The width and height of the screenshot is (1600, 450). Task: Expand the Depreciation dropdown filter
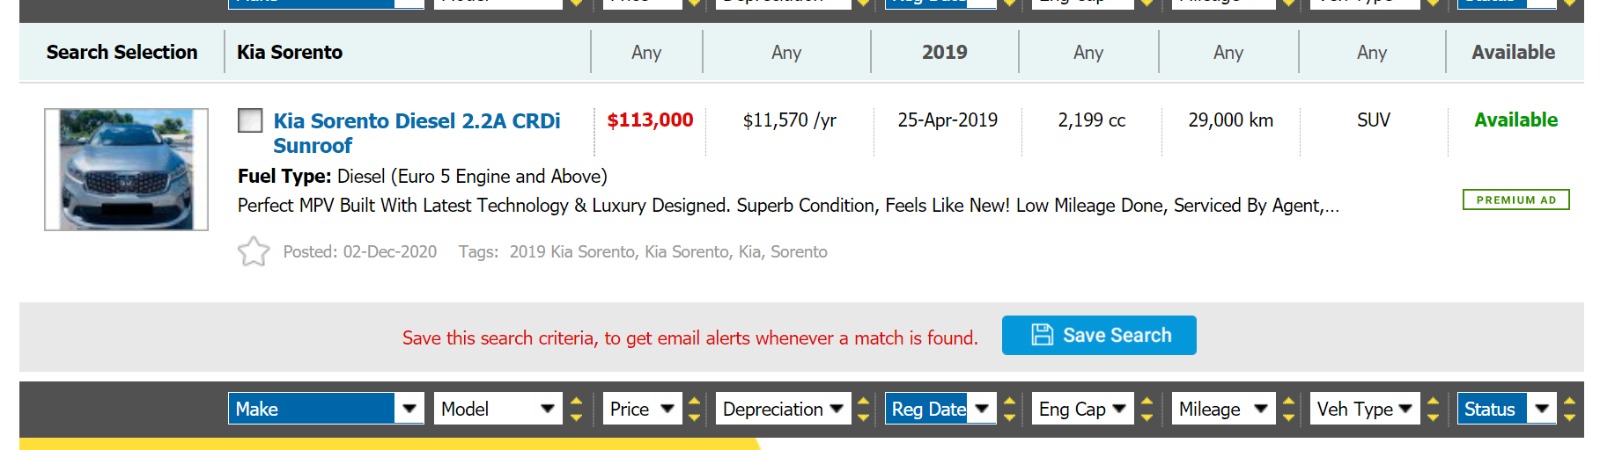click(x=783, y=409)
